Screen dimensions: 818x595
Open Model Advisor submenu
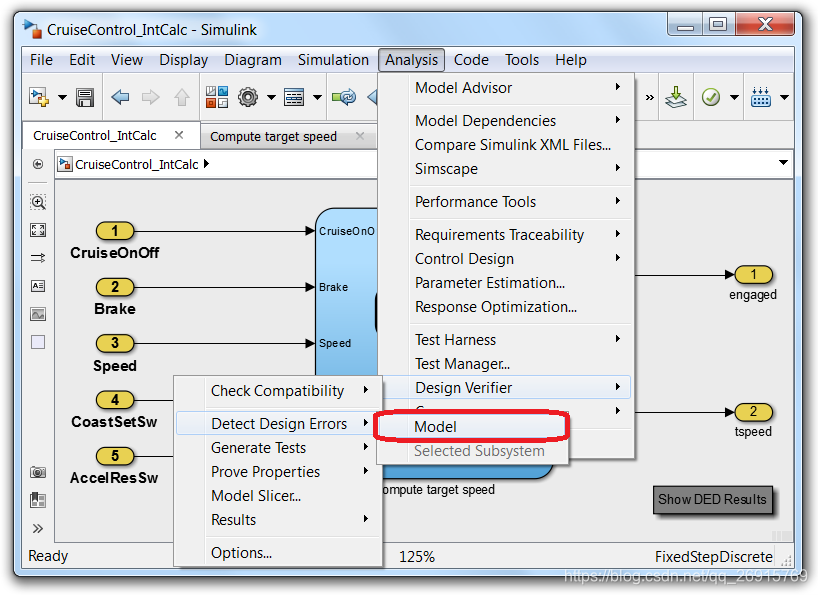pos(521,88)
